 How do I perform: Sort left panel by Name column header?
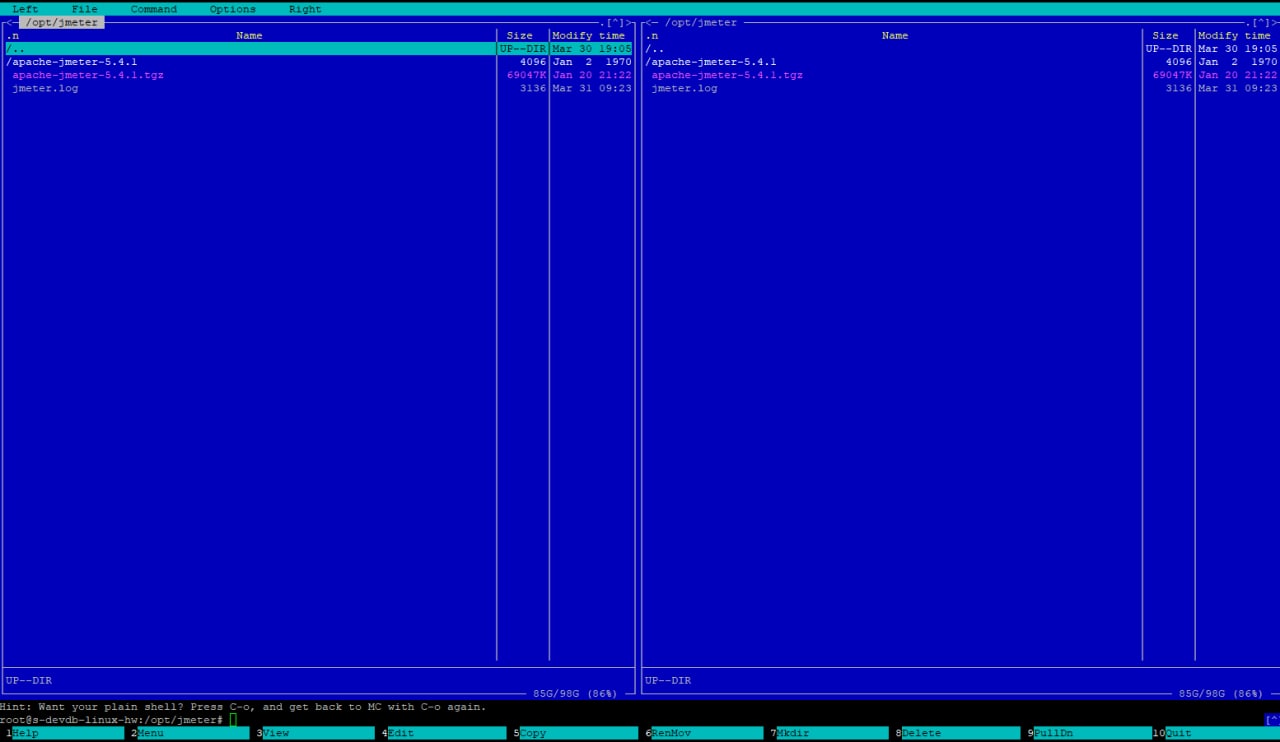pyautogui.click(x=249, y=36)
